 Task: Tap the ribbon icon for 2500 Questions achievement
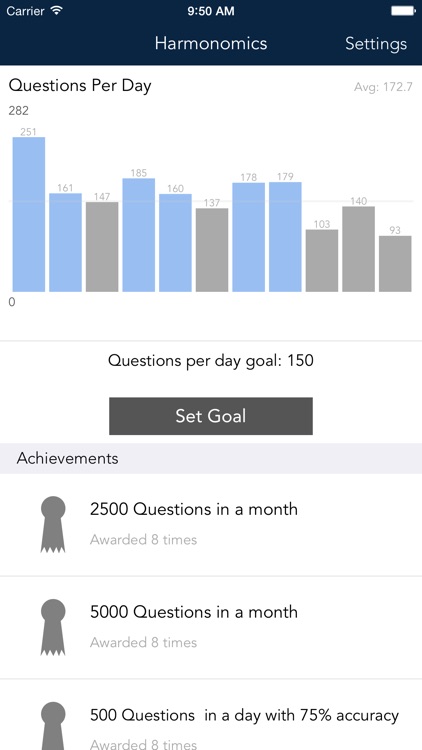tap(53, 524)
